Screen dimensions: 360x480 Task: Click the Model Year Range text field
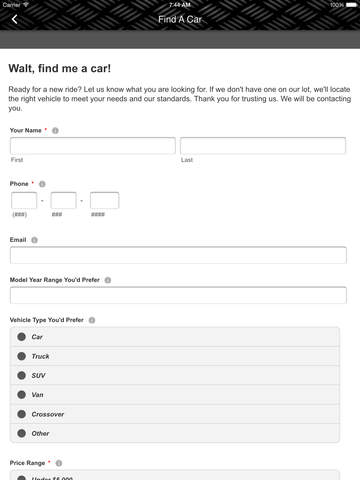(178, 295)
